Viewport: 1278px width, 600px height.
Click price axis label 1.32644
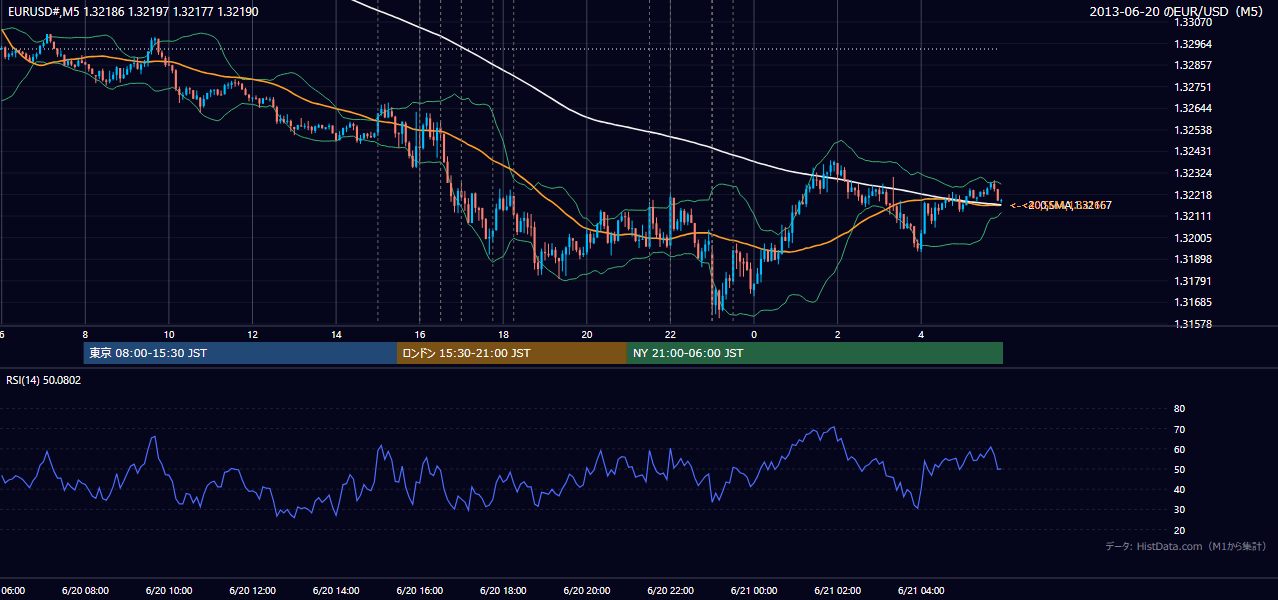(1194, 108)
